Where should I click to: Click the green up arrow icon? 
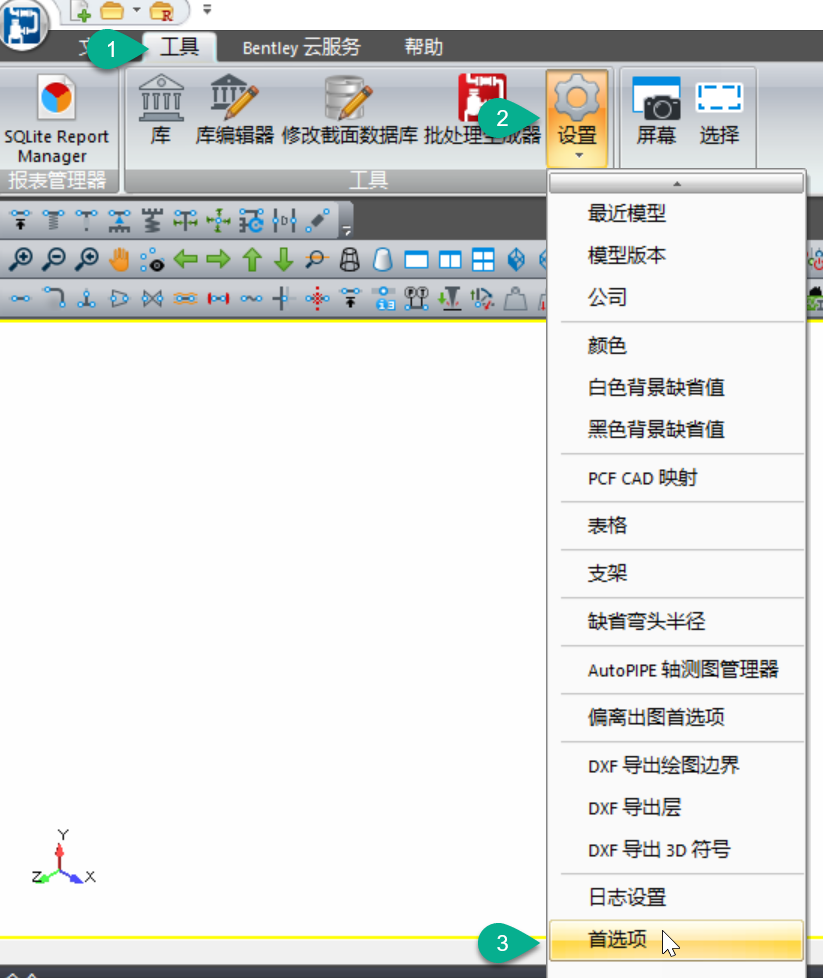tap(252, 259)
